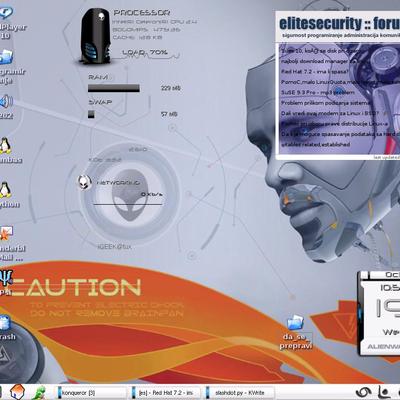Open the penguin icon labeled 'ambas'
The image size is (400, 400).
coord(5,145)
